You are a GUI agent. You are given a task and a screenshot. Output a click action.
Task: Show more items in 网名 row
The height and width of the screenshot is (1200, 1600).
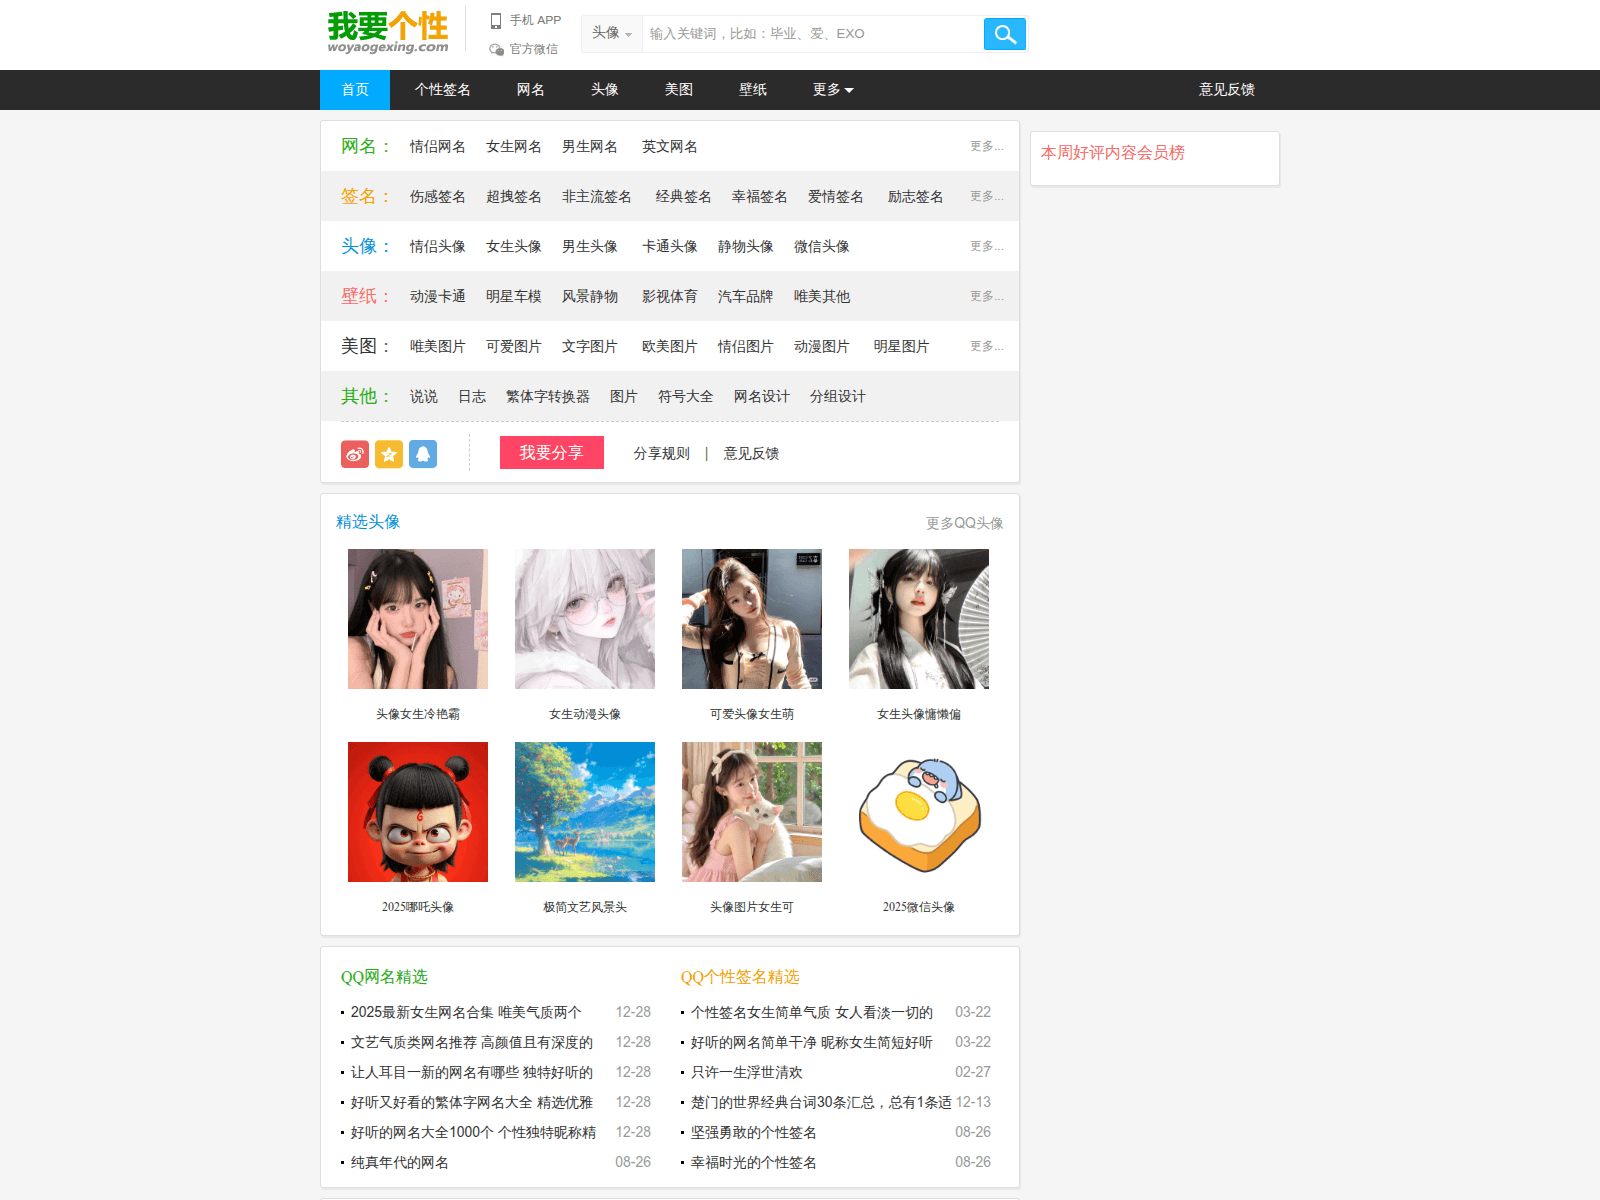coord(985,146)
